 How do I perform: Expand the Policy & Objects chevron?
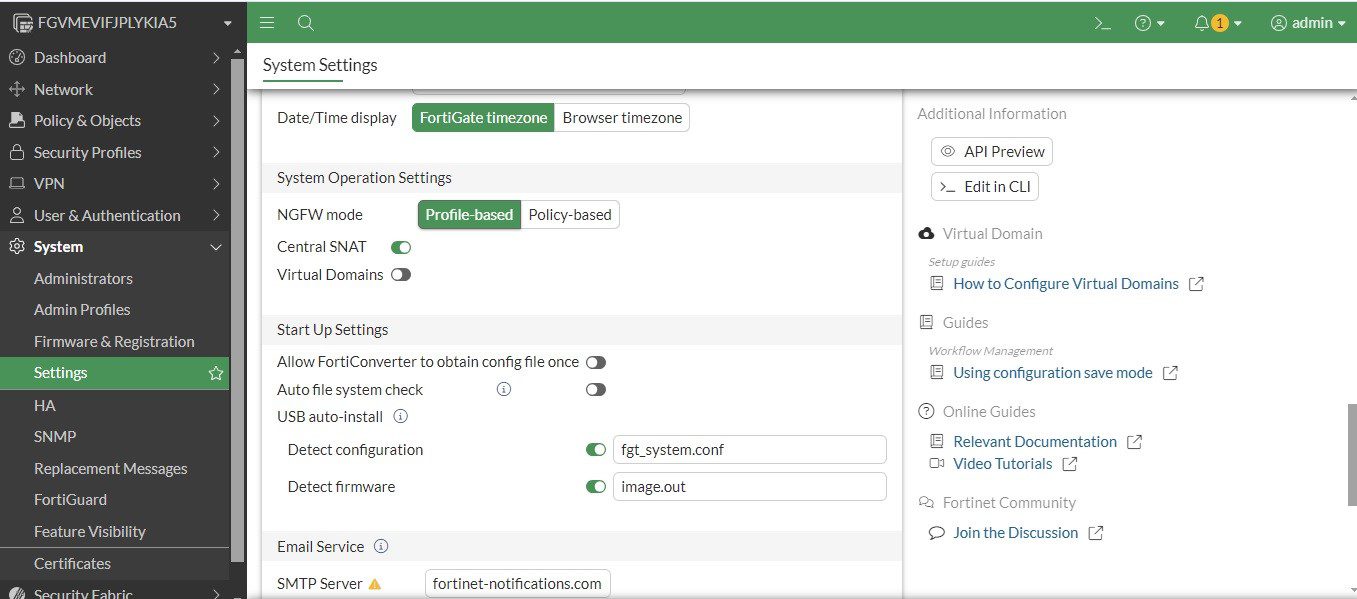pyautogui.click(x=216, y=120)
